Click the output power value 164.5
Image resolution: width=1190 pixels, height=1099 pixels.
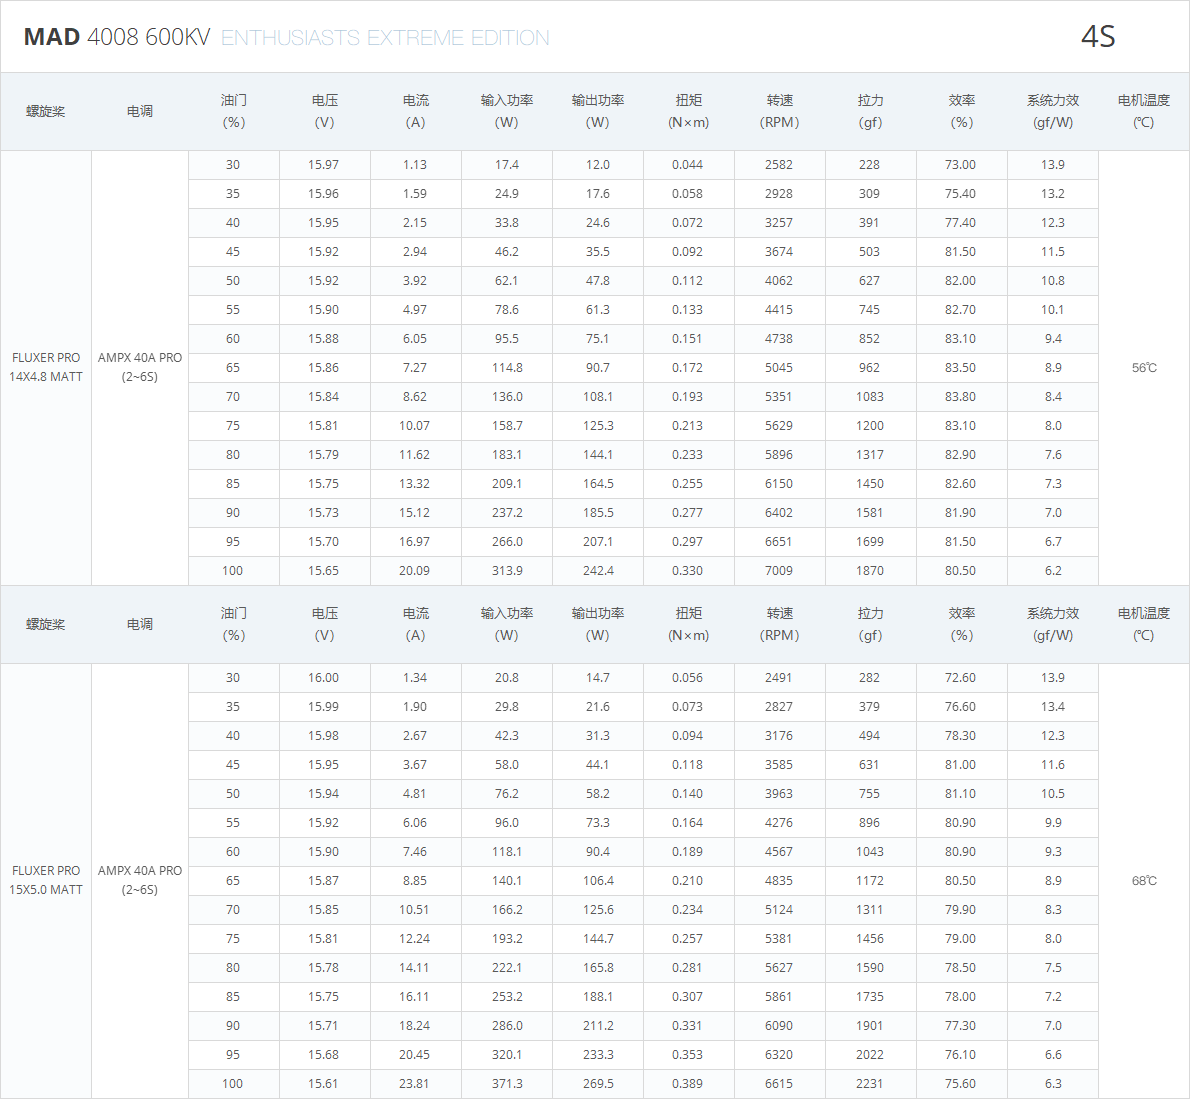click(x=598, y=484)
